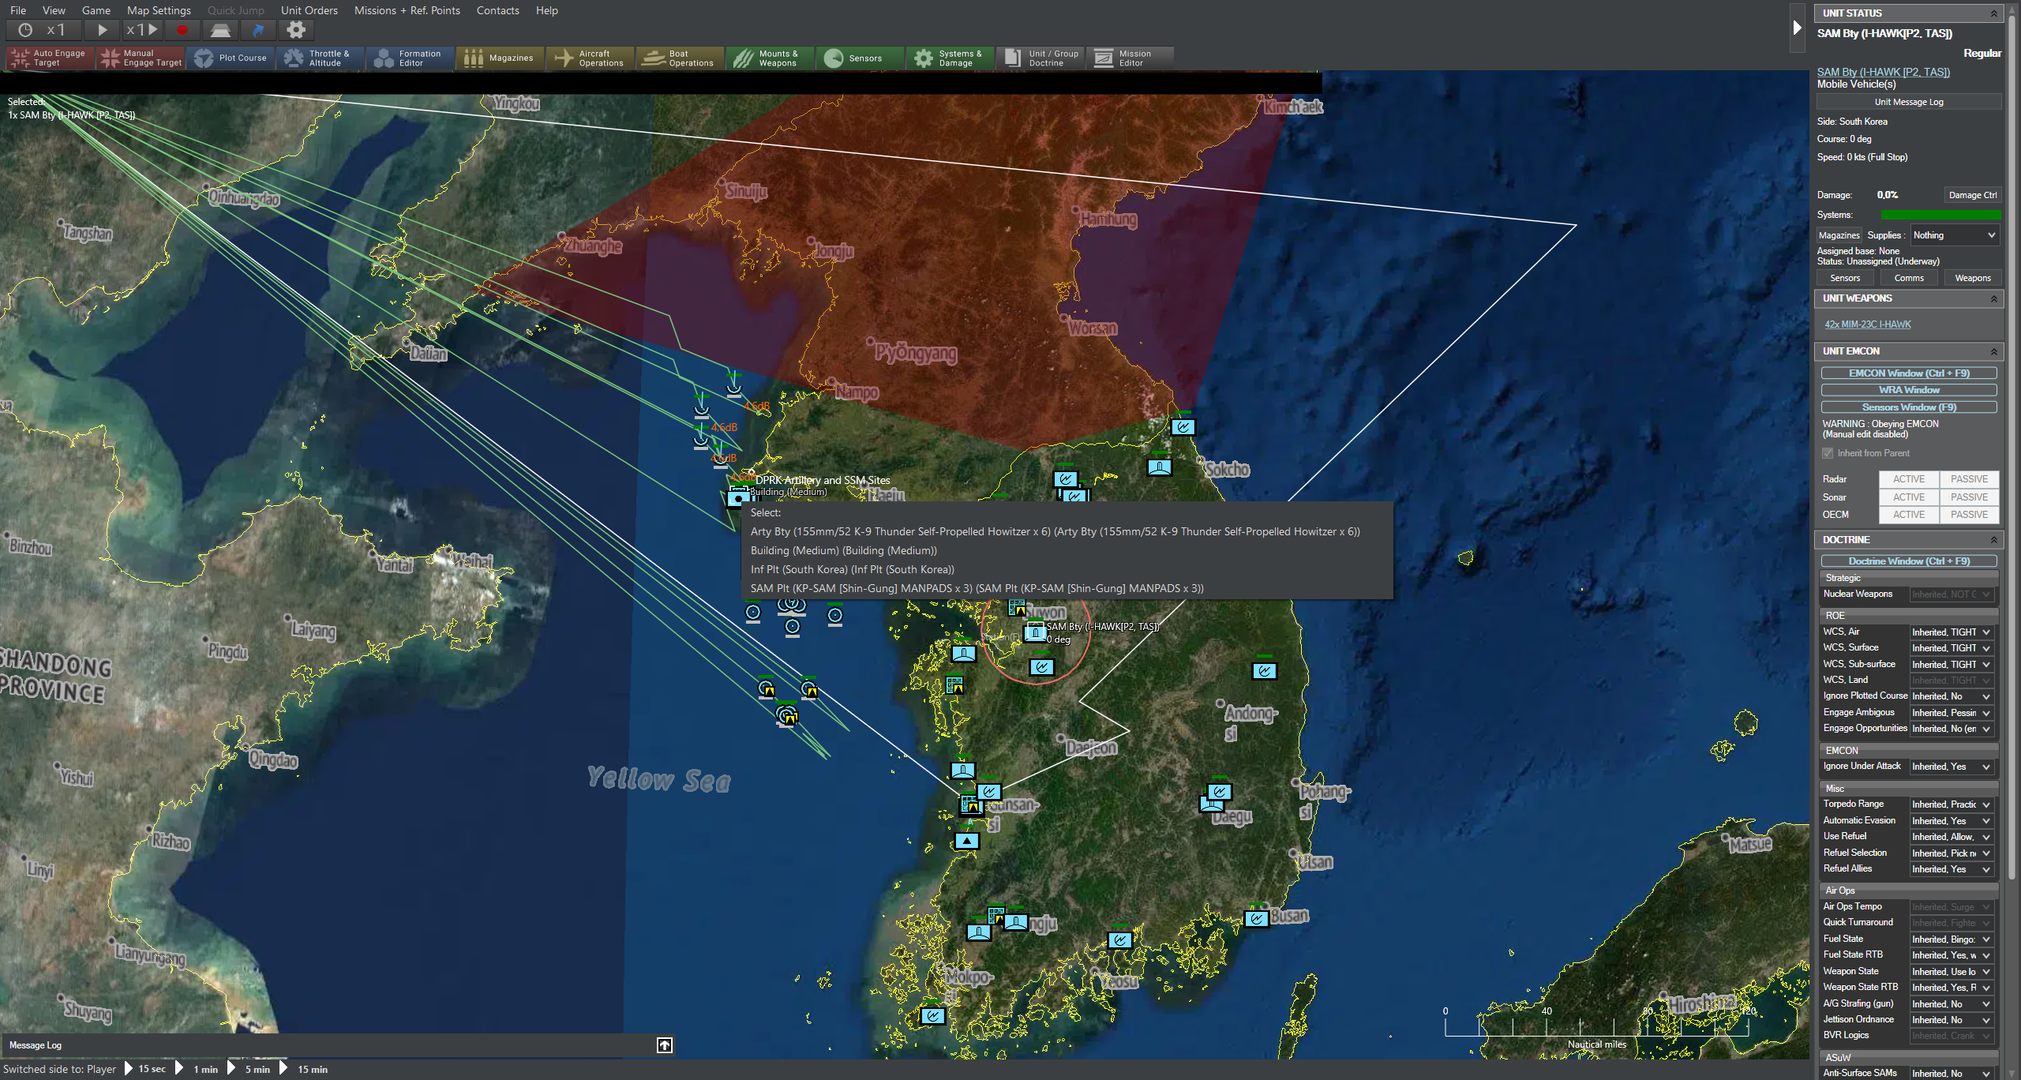Viewport: 2021px width, 1080px height.
Task: Expand the Message Log with the up-arrow icon
Action: click(664, 1045)
